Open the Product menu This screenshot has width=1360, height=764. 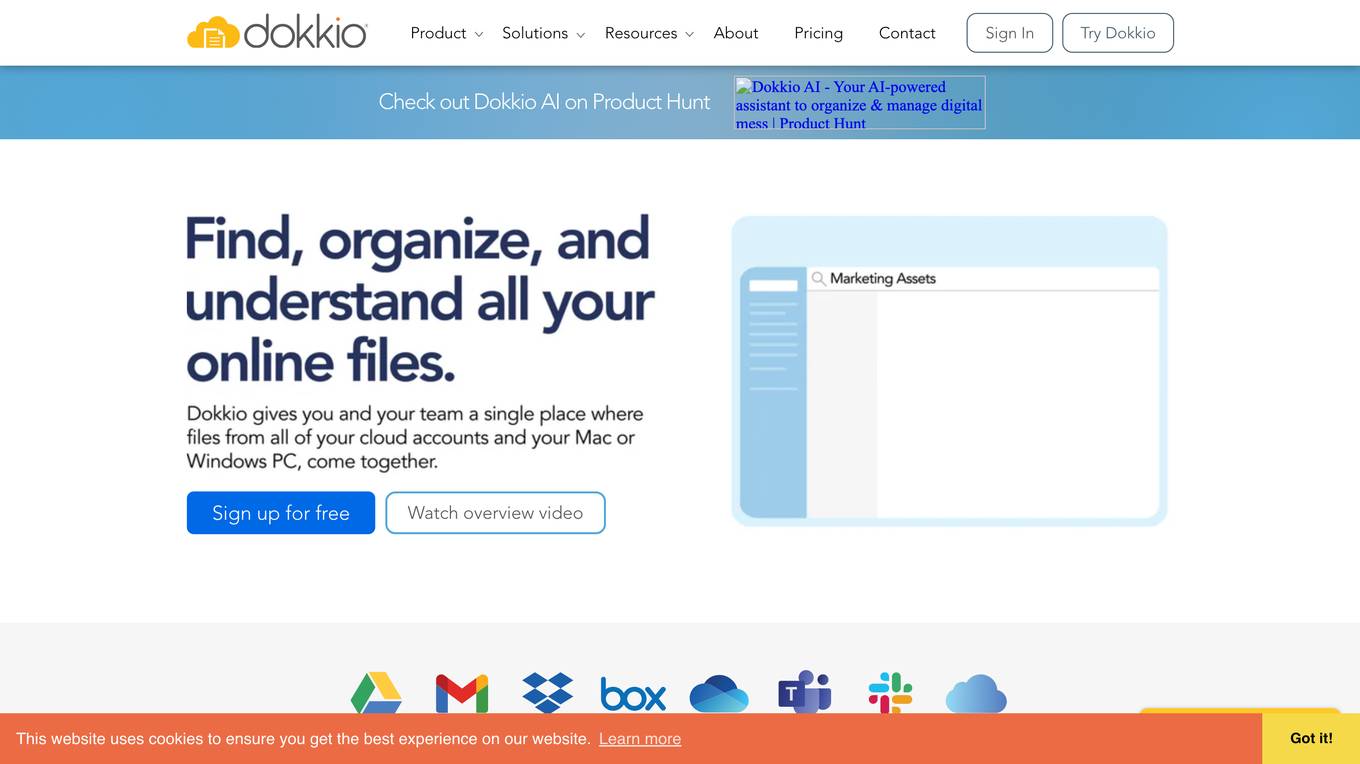438,33
